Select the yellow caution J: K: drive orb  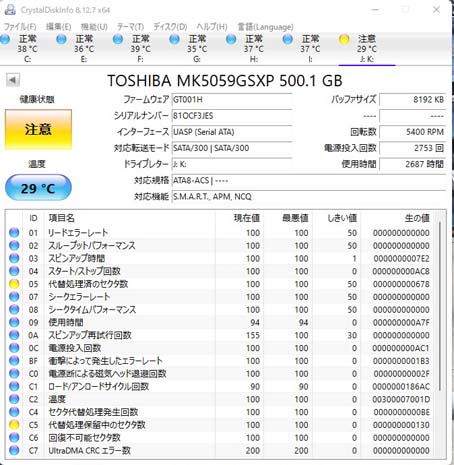344,39
